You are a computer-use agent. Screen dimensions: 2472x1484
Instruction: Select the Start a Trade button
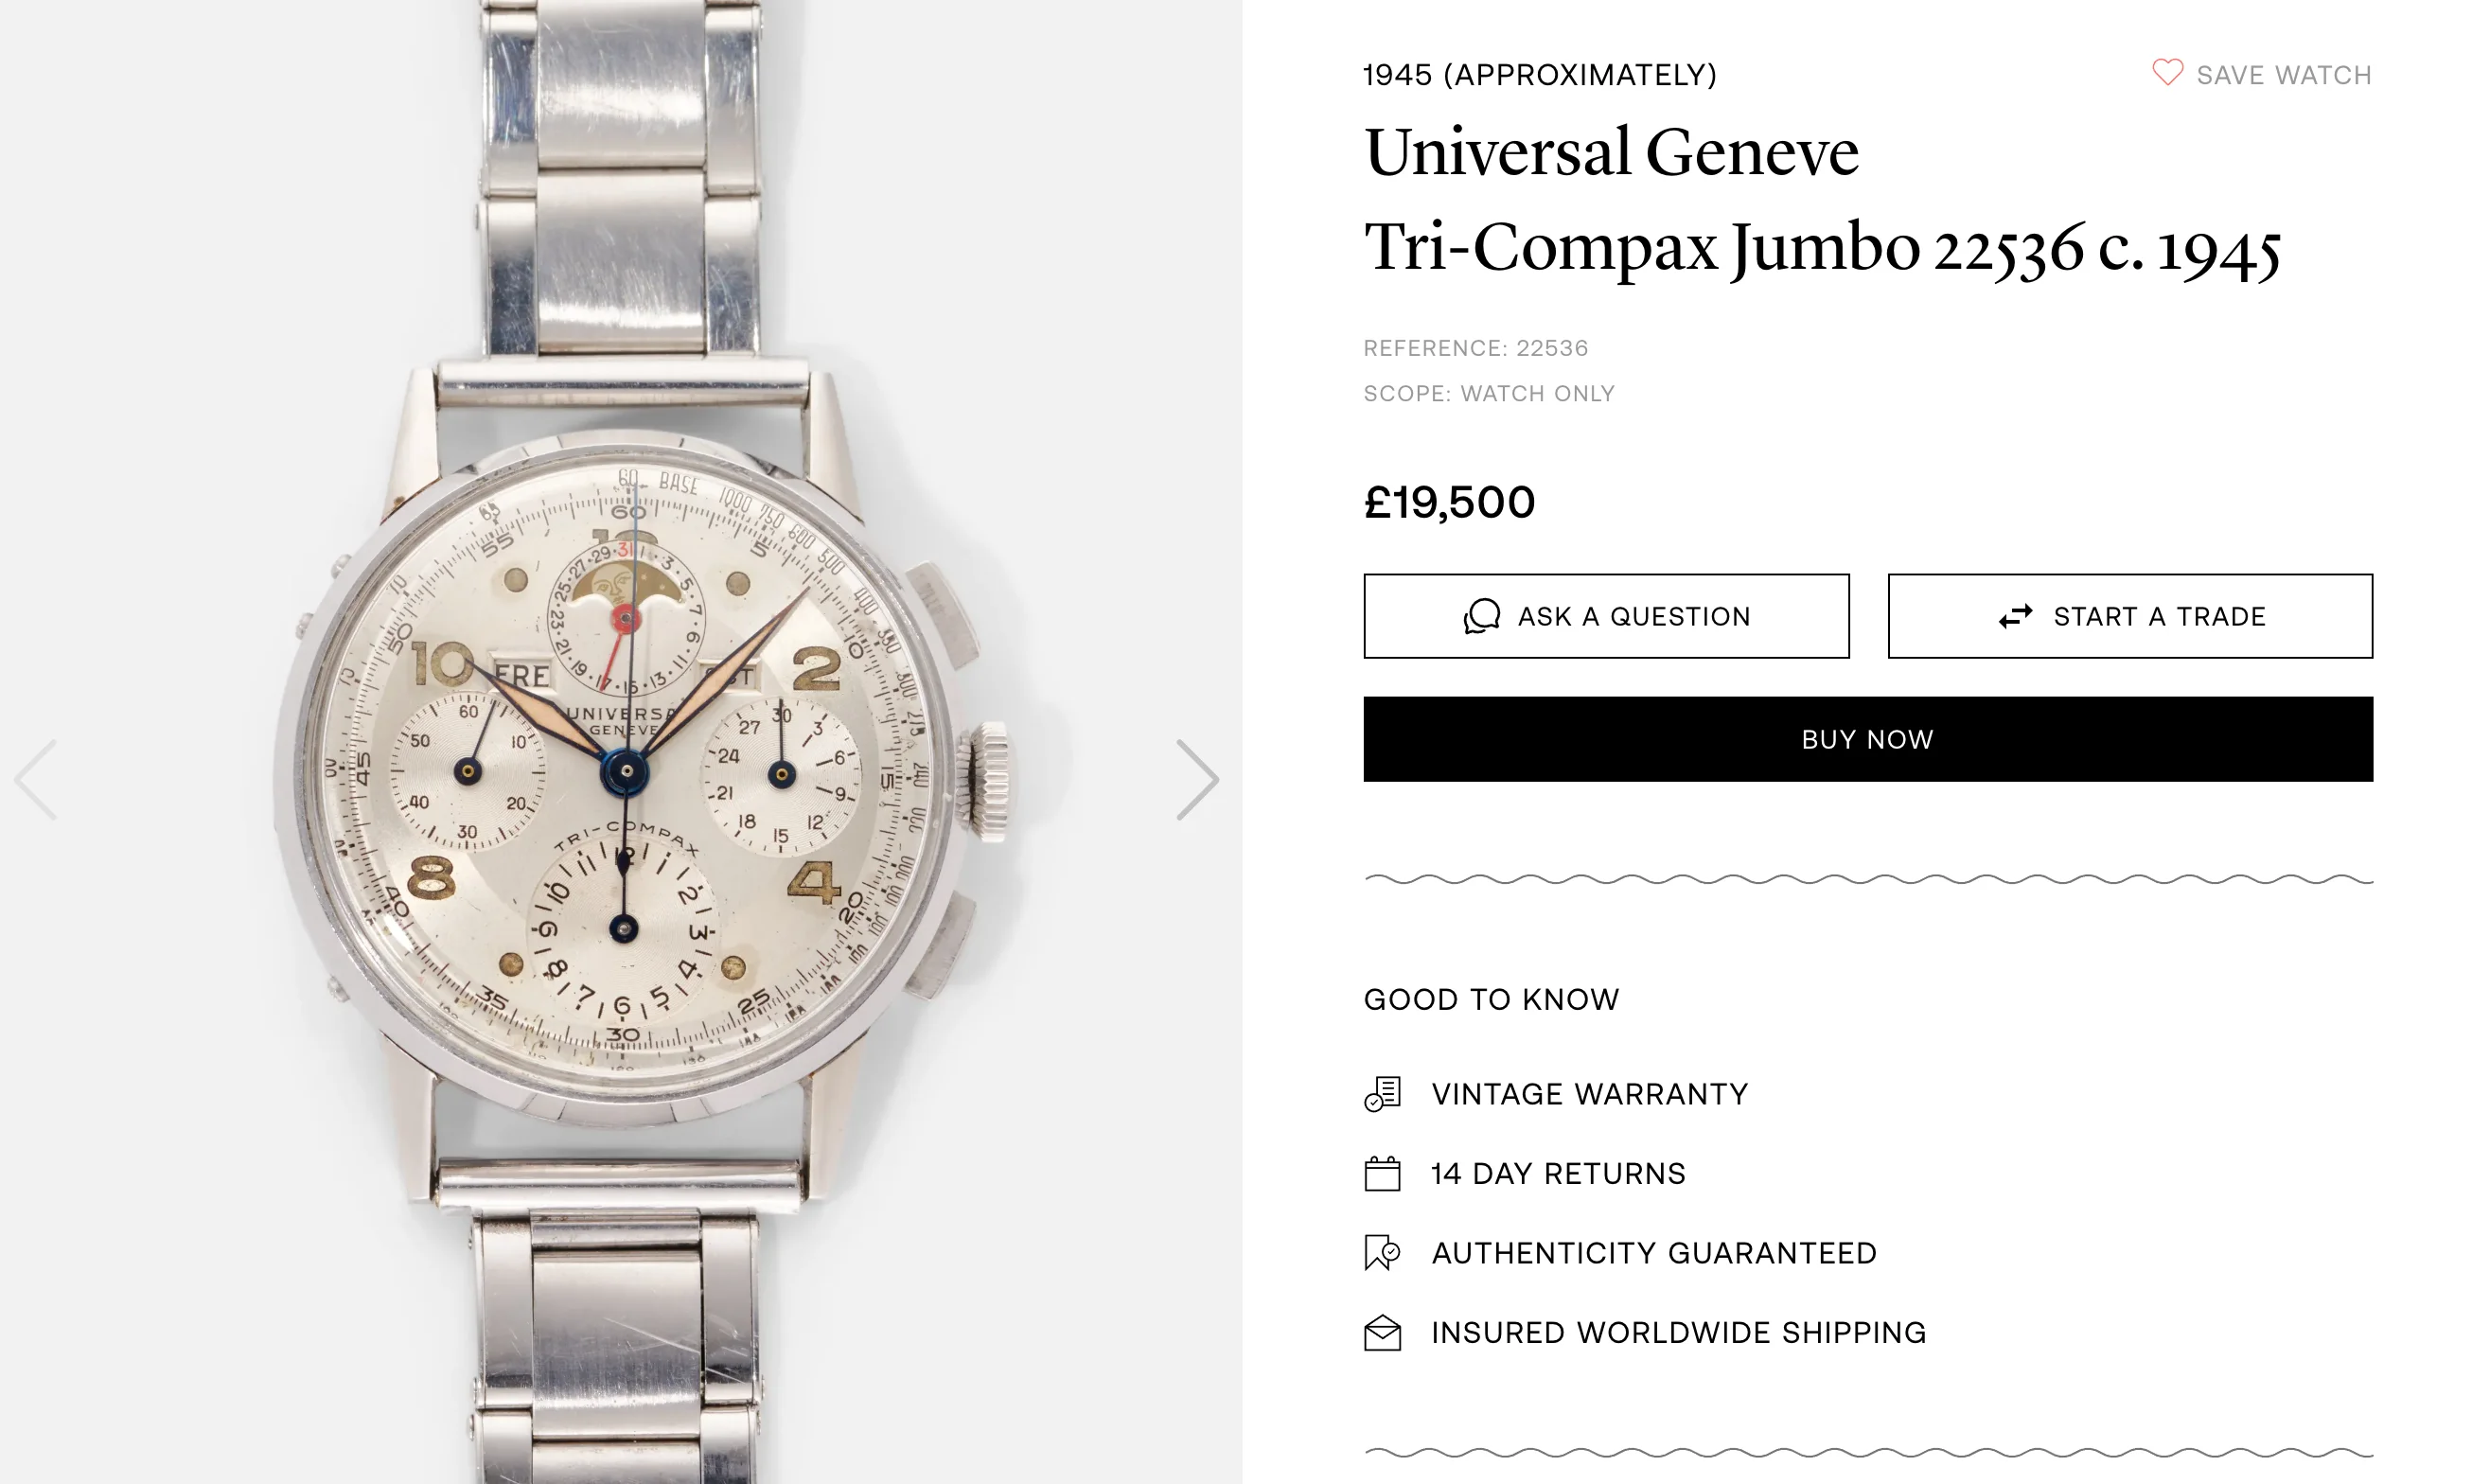[2130, 616]
